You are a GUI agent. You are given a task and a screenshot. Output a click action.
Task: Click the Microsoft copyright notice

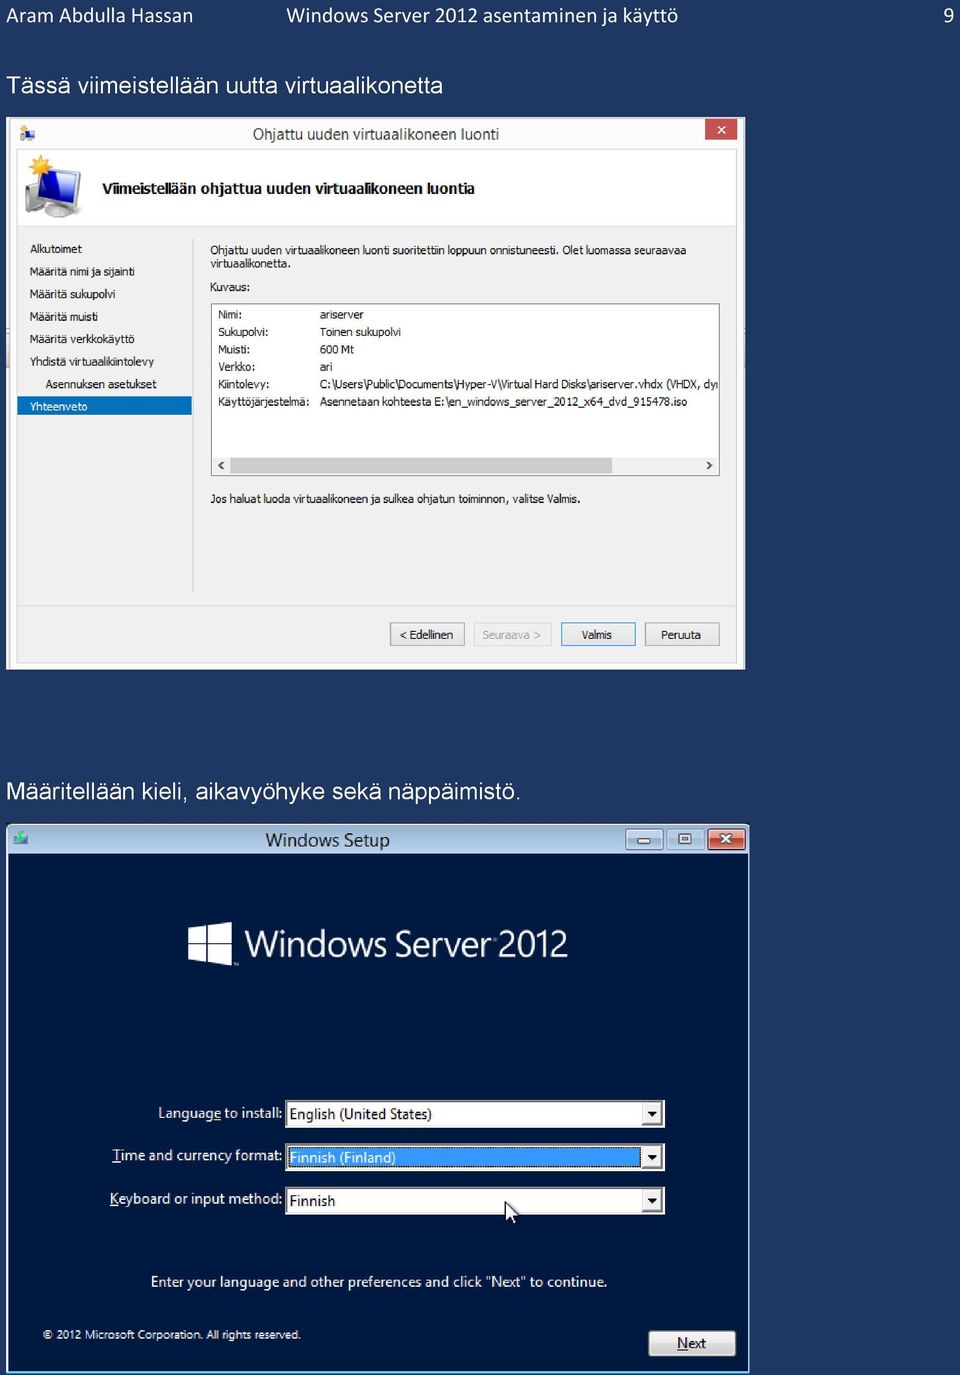[172, 1335]
